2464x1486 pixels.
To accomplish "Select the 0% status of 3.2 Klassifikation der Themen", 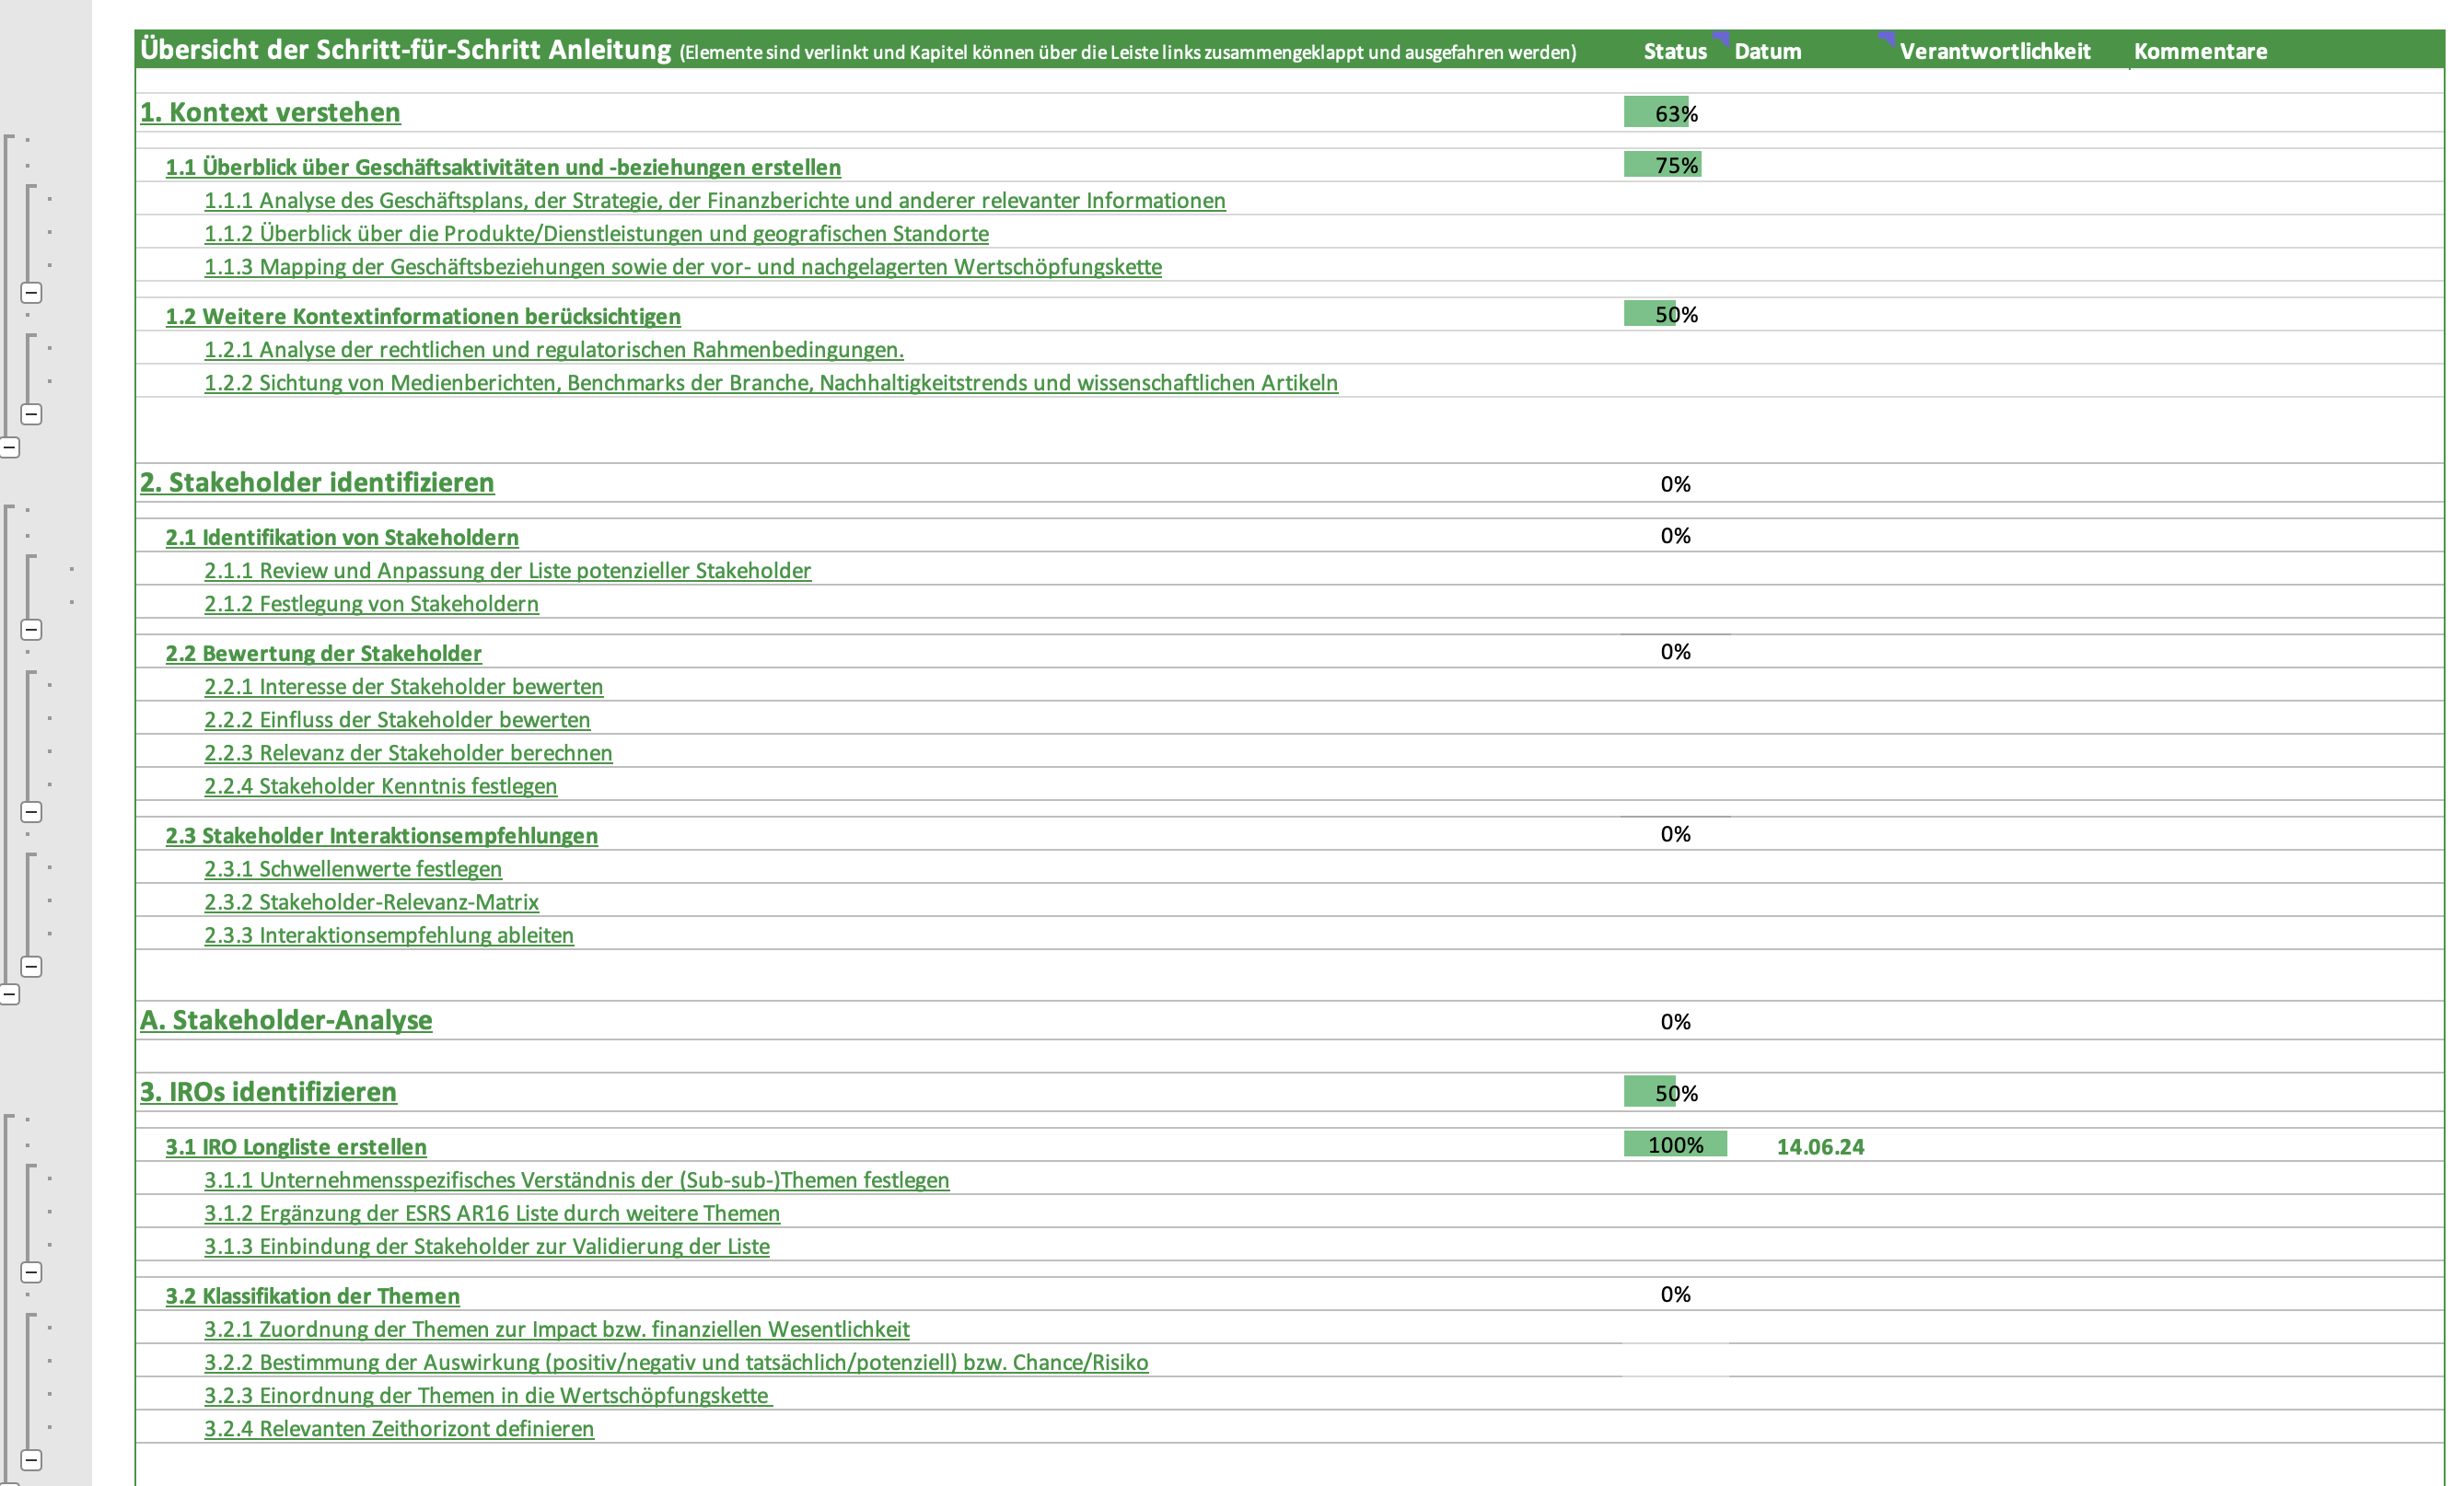I will 1676,1293.
